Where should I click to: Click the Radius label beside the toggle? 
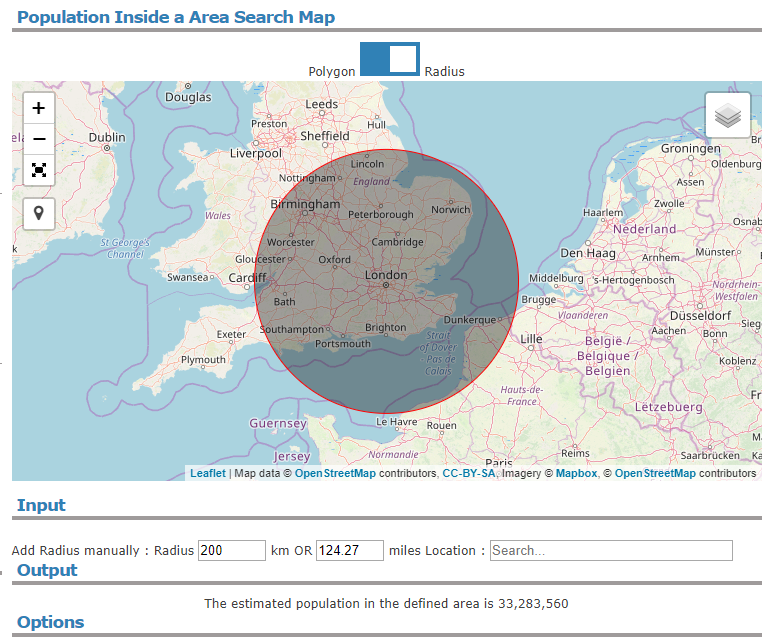[445, 72]
